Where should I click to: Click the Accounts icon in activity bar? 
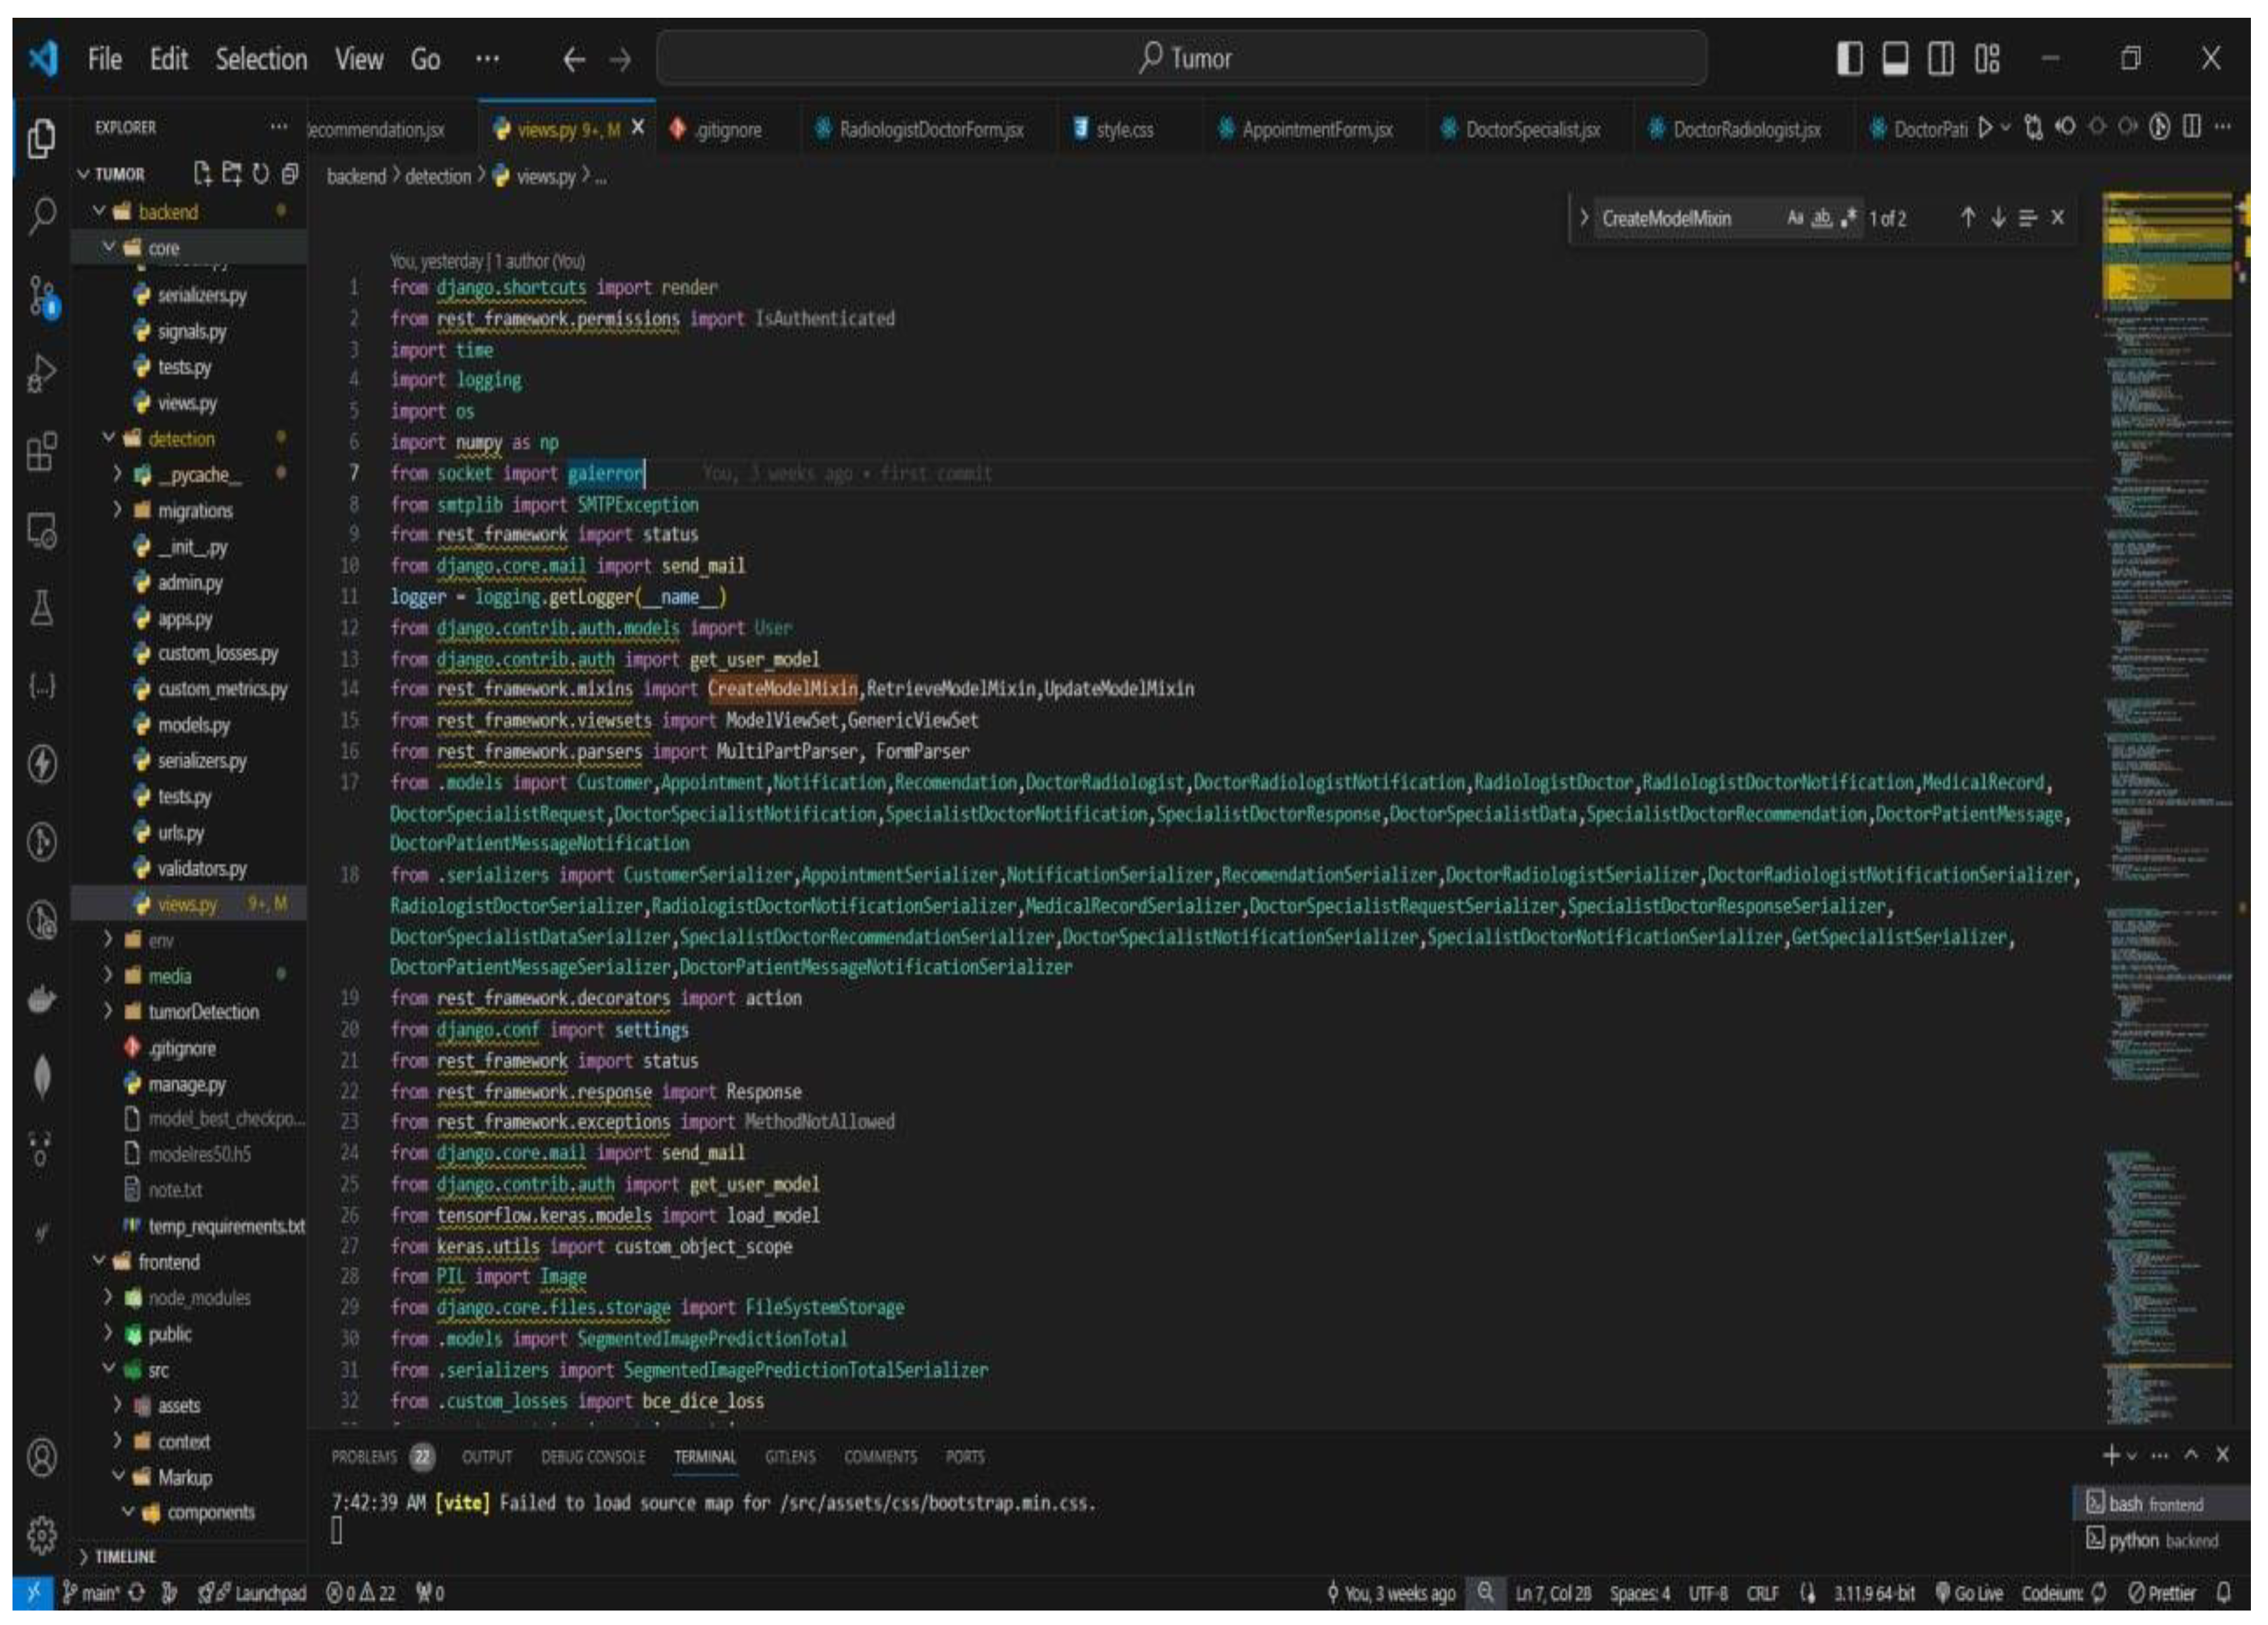click(x=42, y=1457)
